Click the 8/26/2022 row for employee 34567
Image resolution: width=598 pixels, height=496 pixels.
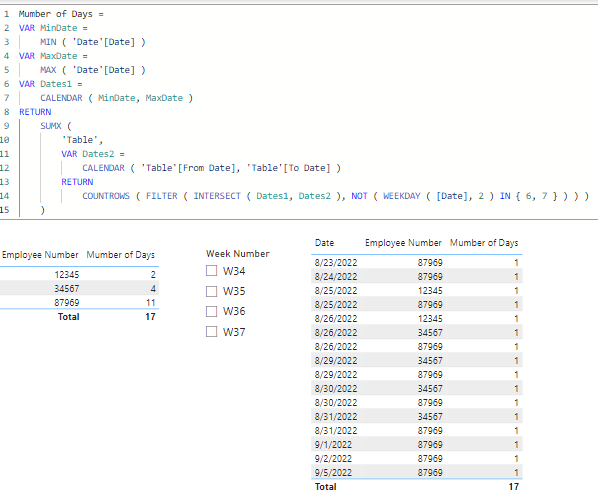pyautogui.click(x=417, y=332)
